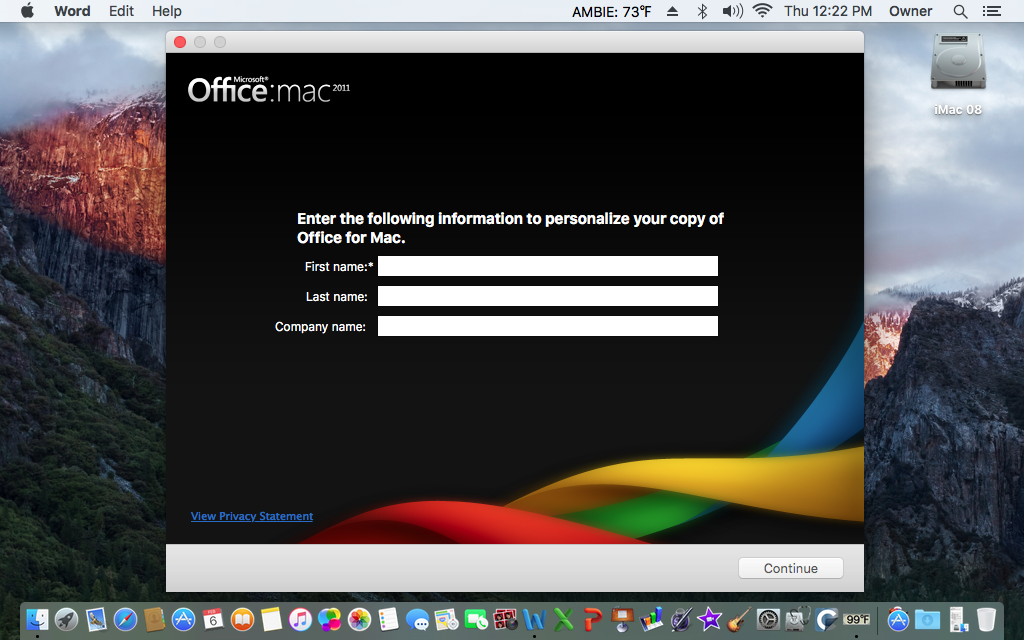Open the Trash in Dock
1024x640 pixels.
tap(986, 618)
